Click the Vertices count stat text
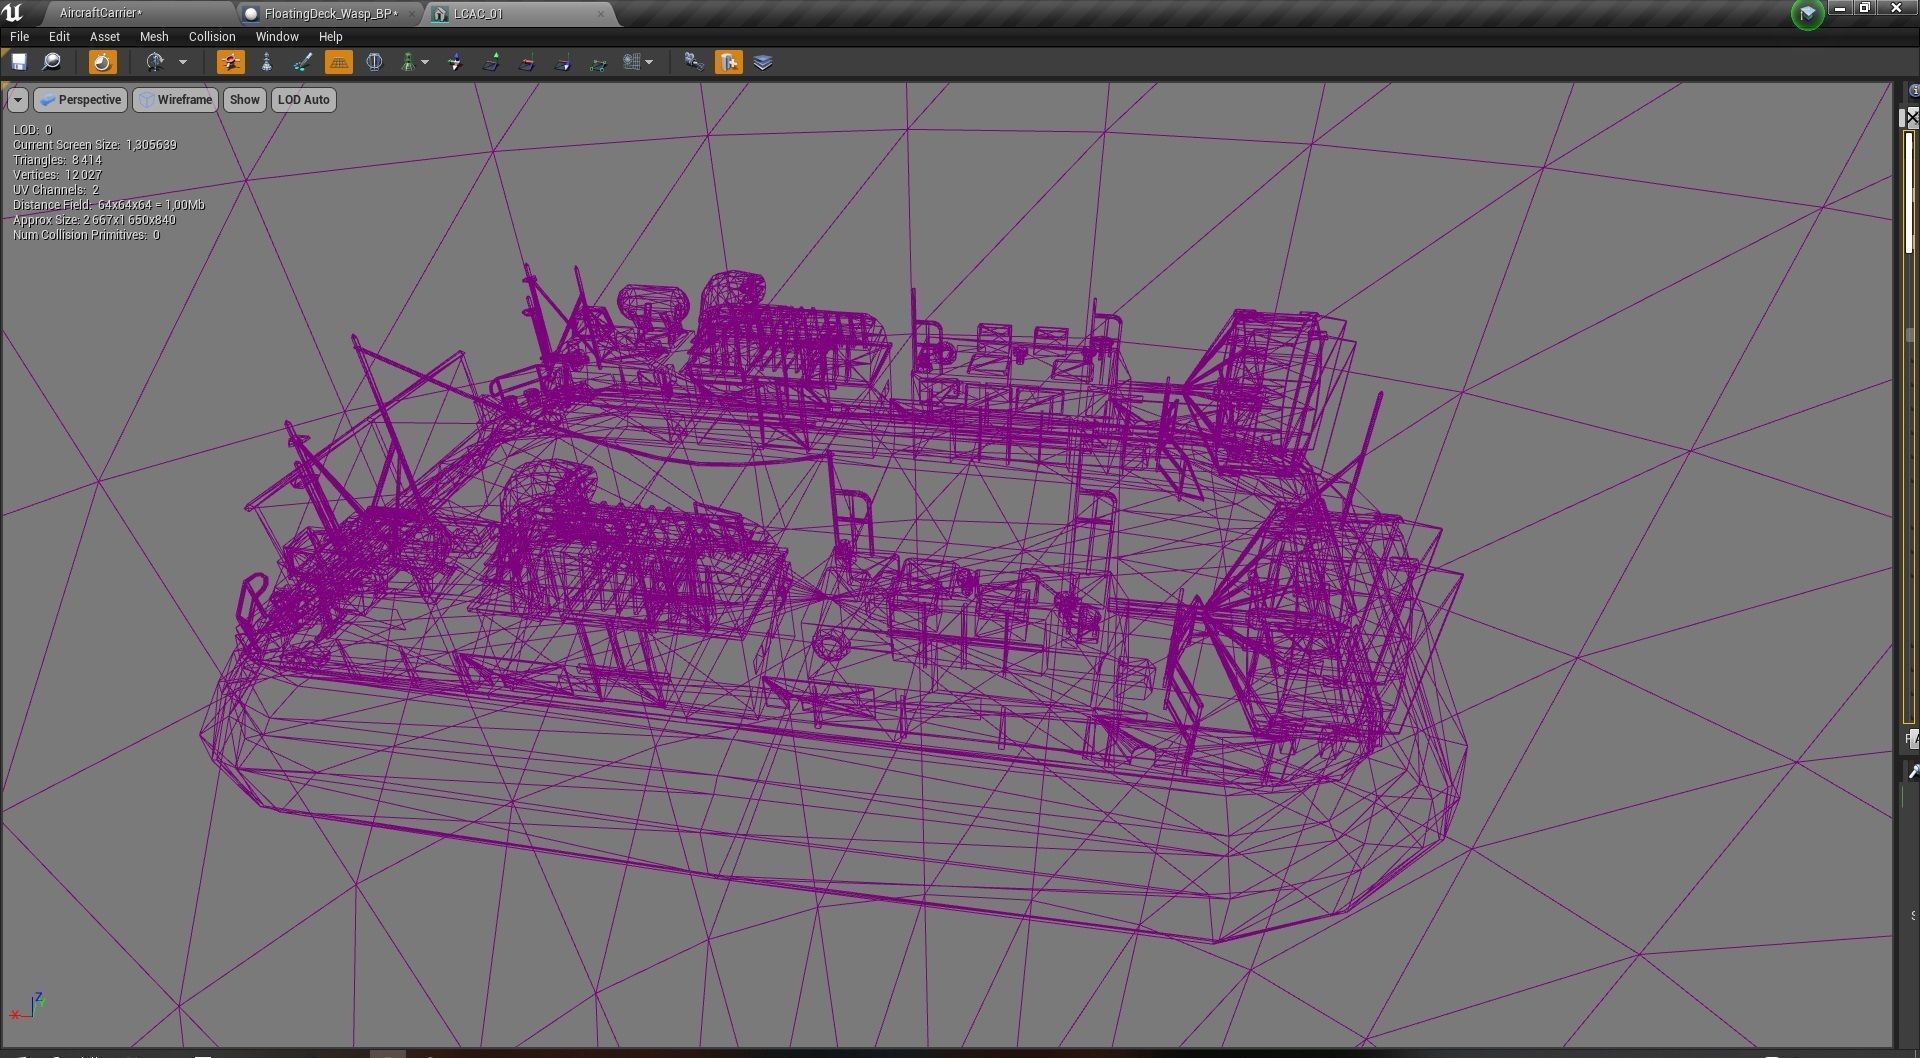 [x=57, y=175]
